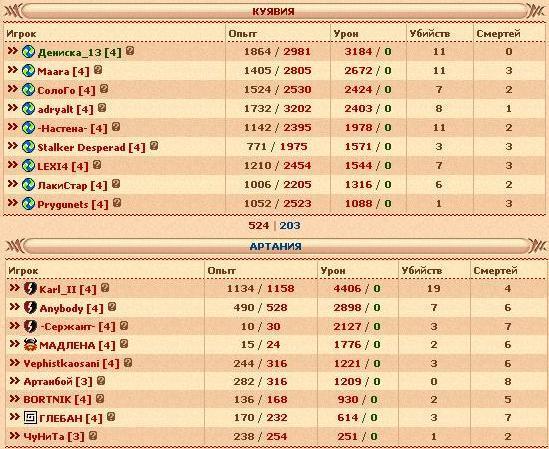Click info icon next to Дениска_13
The height and width of the screenshot is (449, 549).
[x=130, y=51]
